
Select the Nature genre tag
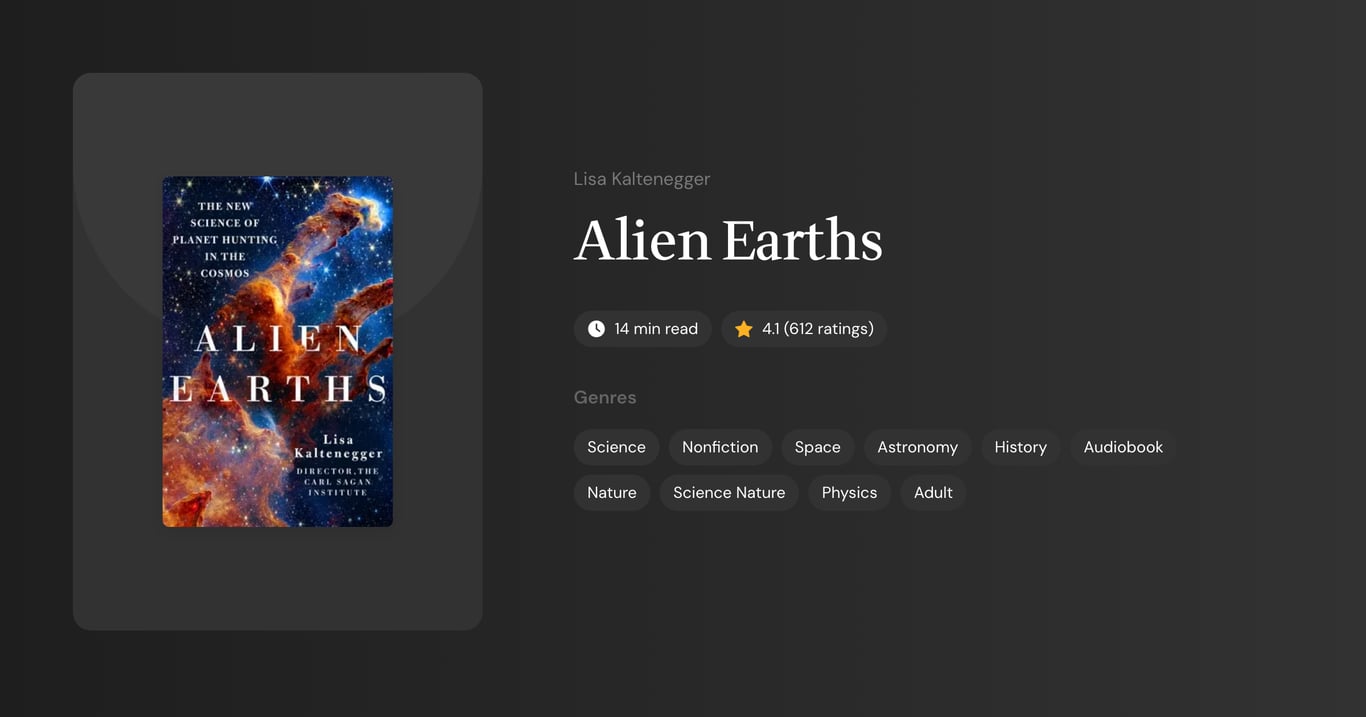coord(611,492)
